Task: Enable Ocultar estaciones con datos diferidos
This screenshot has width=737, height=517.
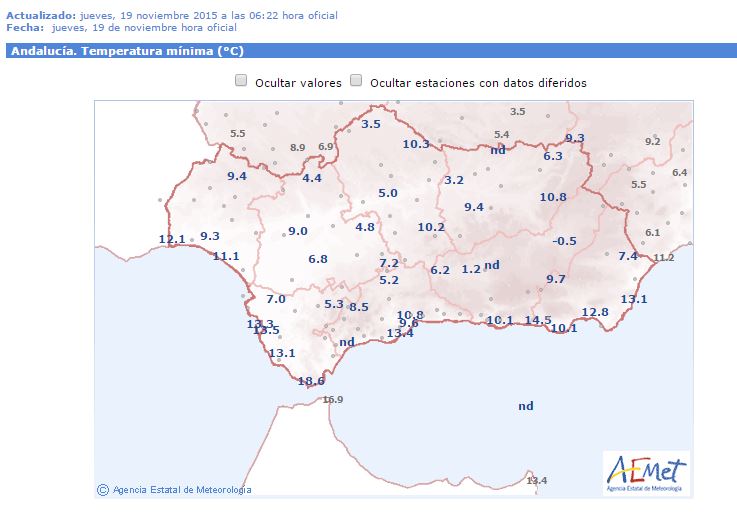Action: (x=356, y=81)
